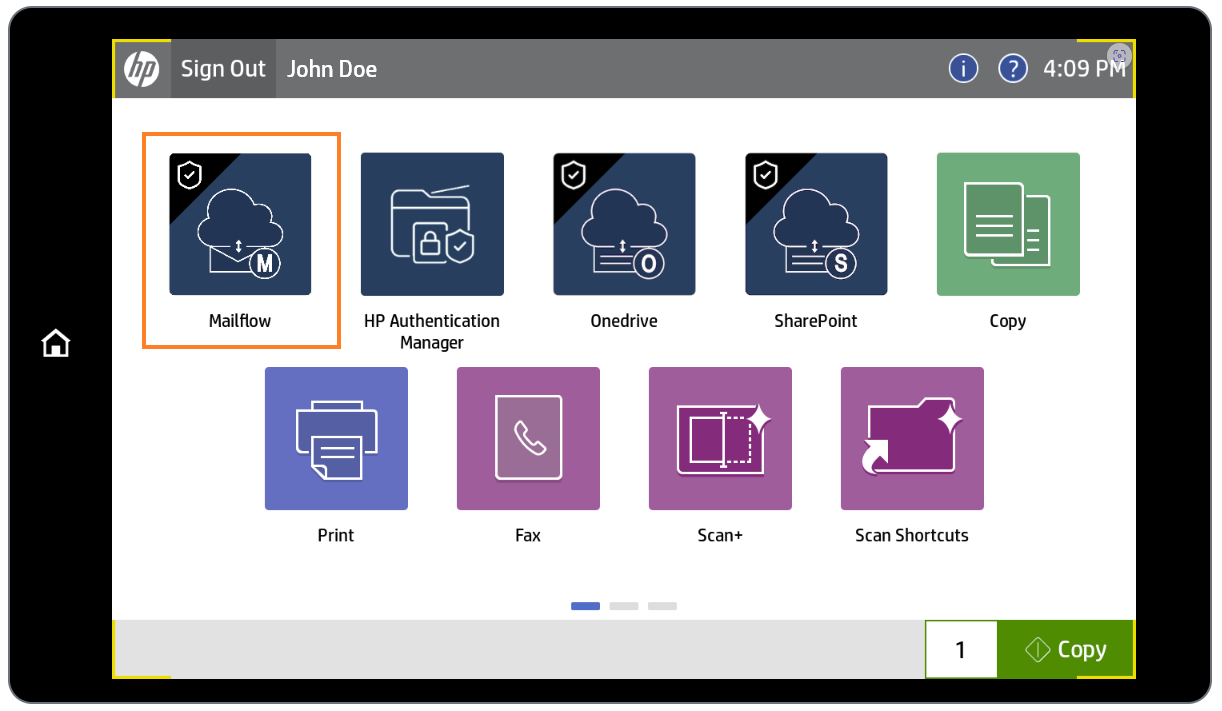The image size is (1222, 711).
Task: Open Scan Shortcuts tile
Action: (912, 438)
